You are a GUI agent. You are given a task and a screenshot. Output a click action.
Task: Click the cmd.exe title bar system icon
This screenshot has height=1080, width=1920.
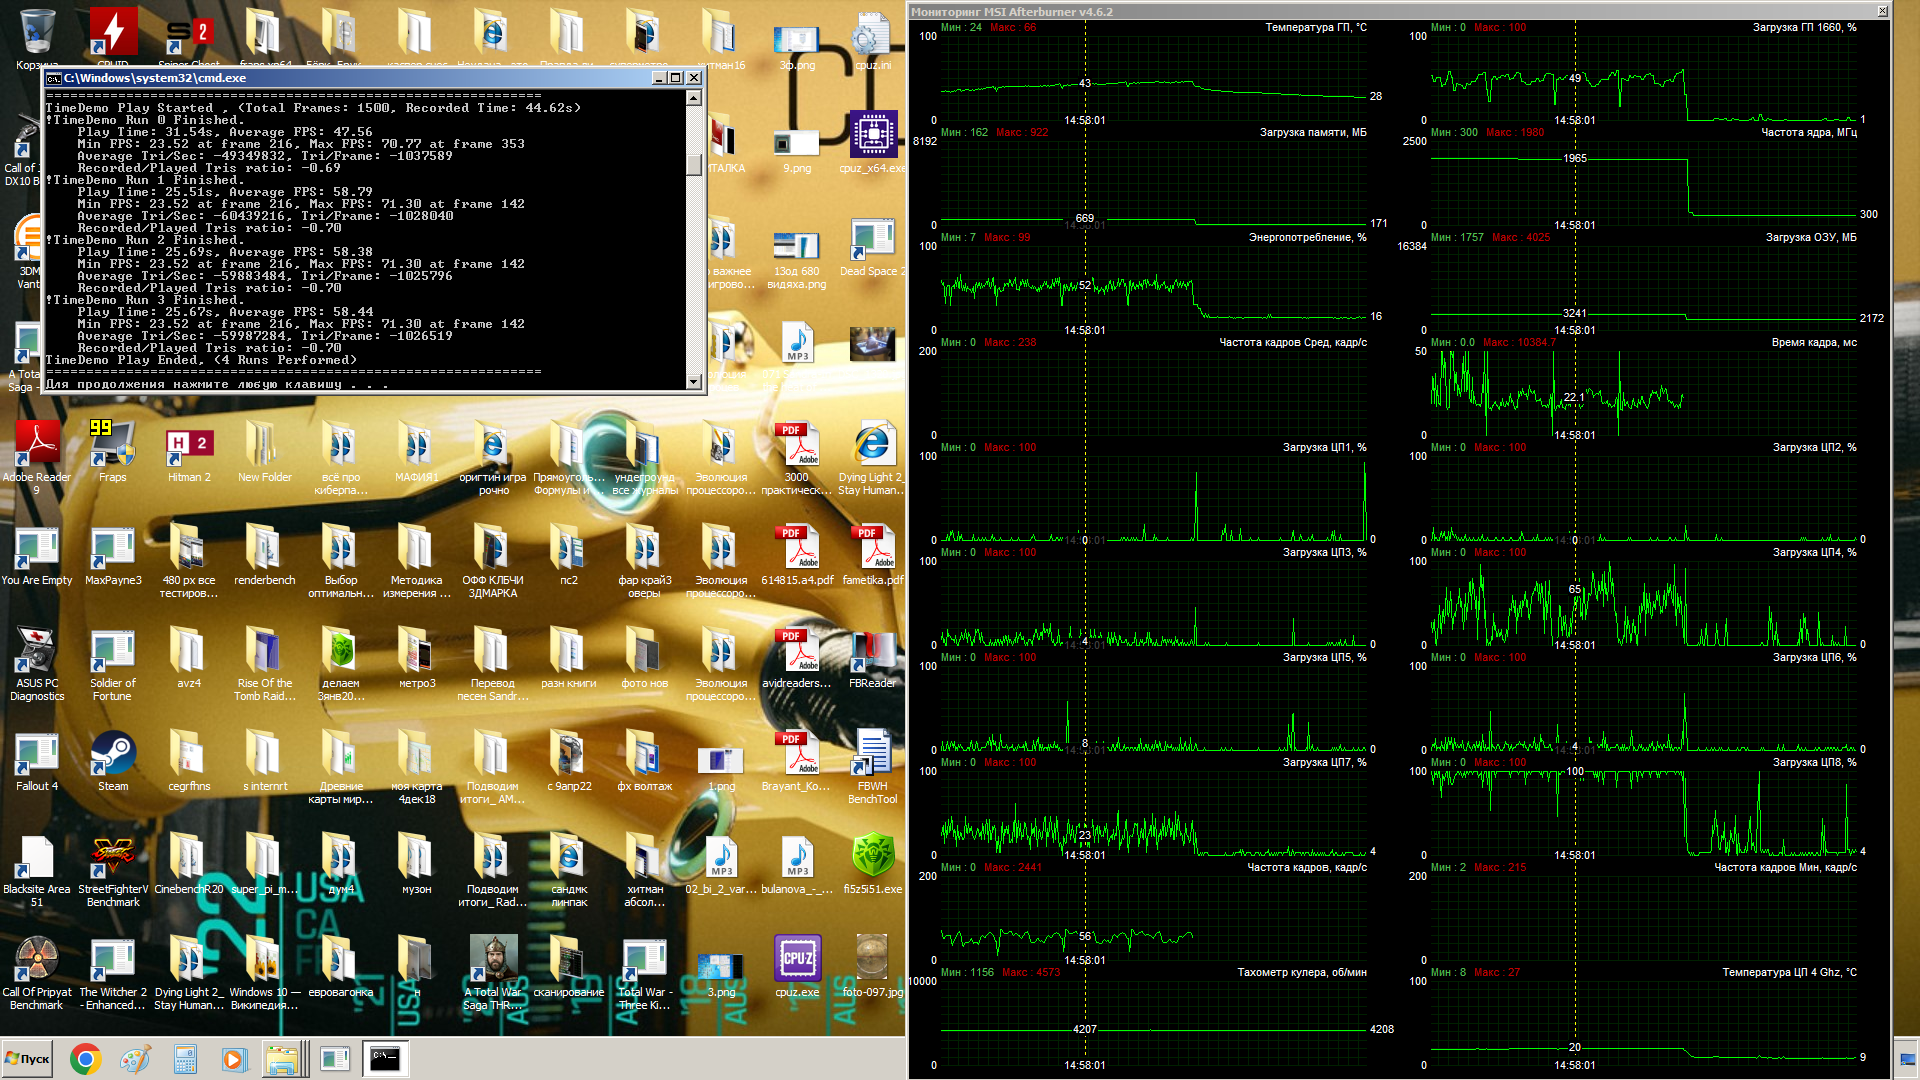click(x=54, y=78)
